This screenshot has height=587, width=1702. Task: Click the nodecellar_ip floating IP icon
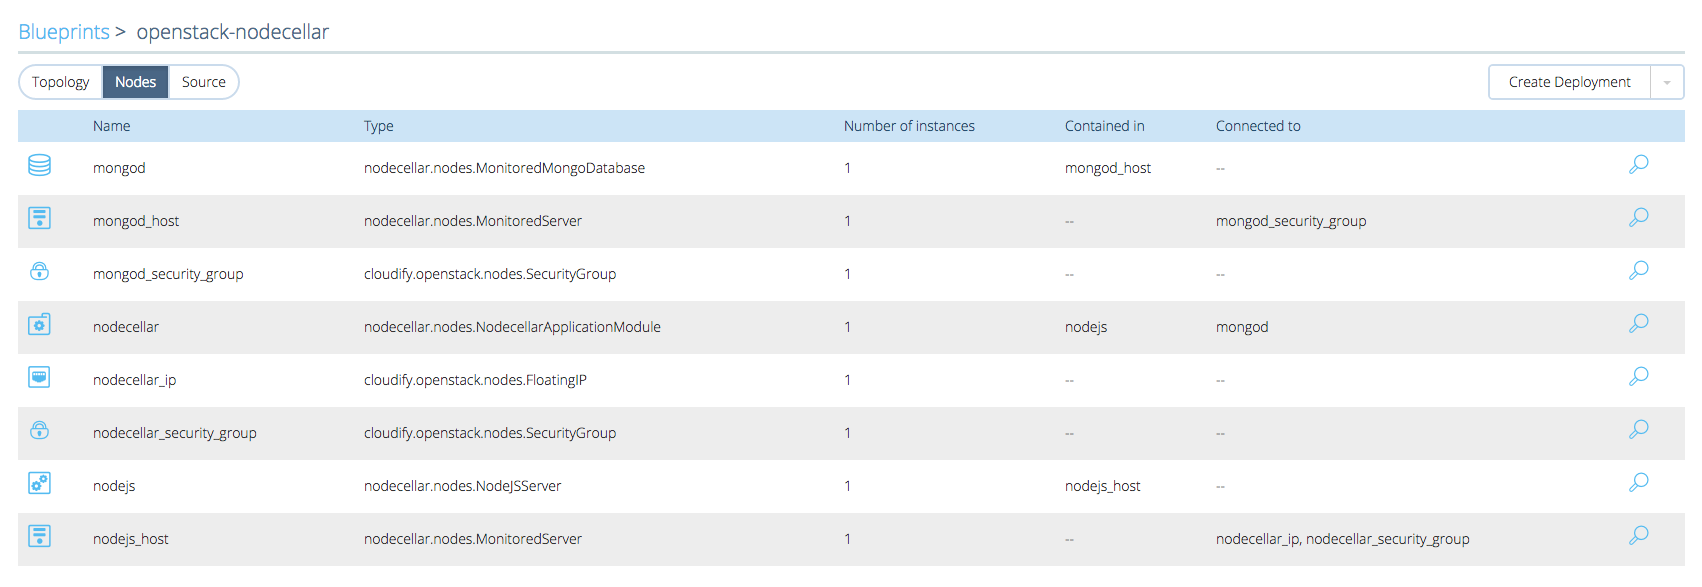coord(39,377)
